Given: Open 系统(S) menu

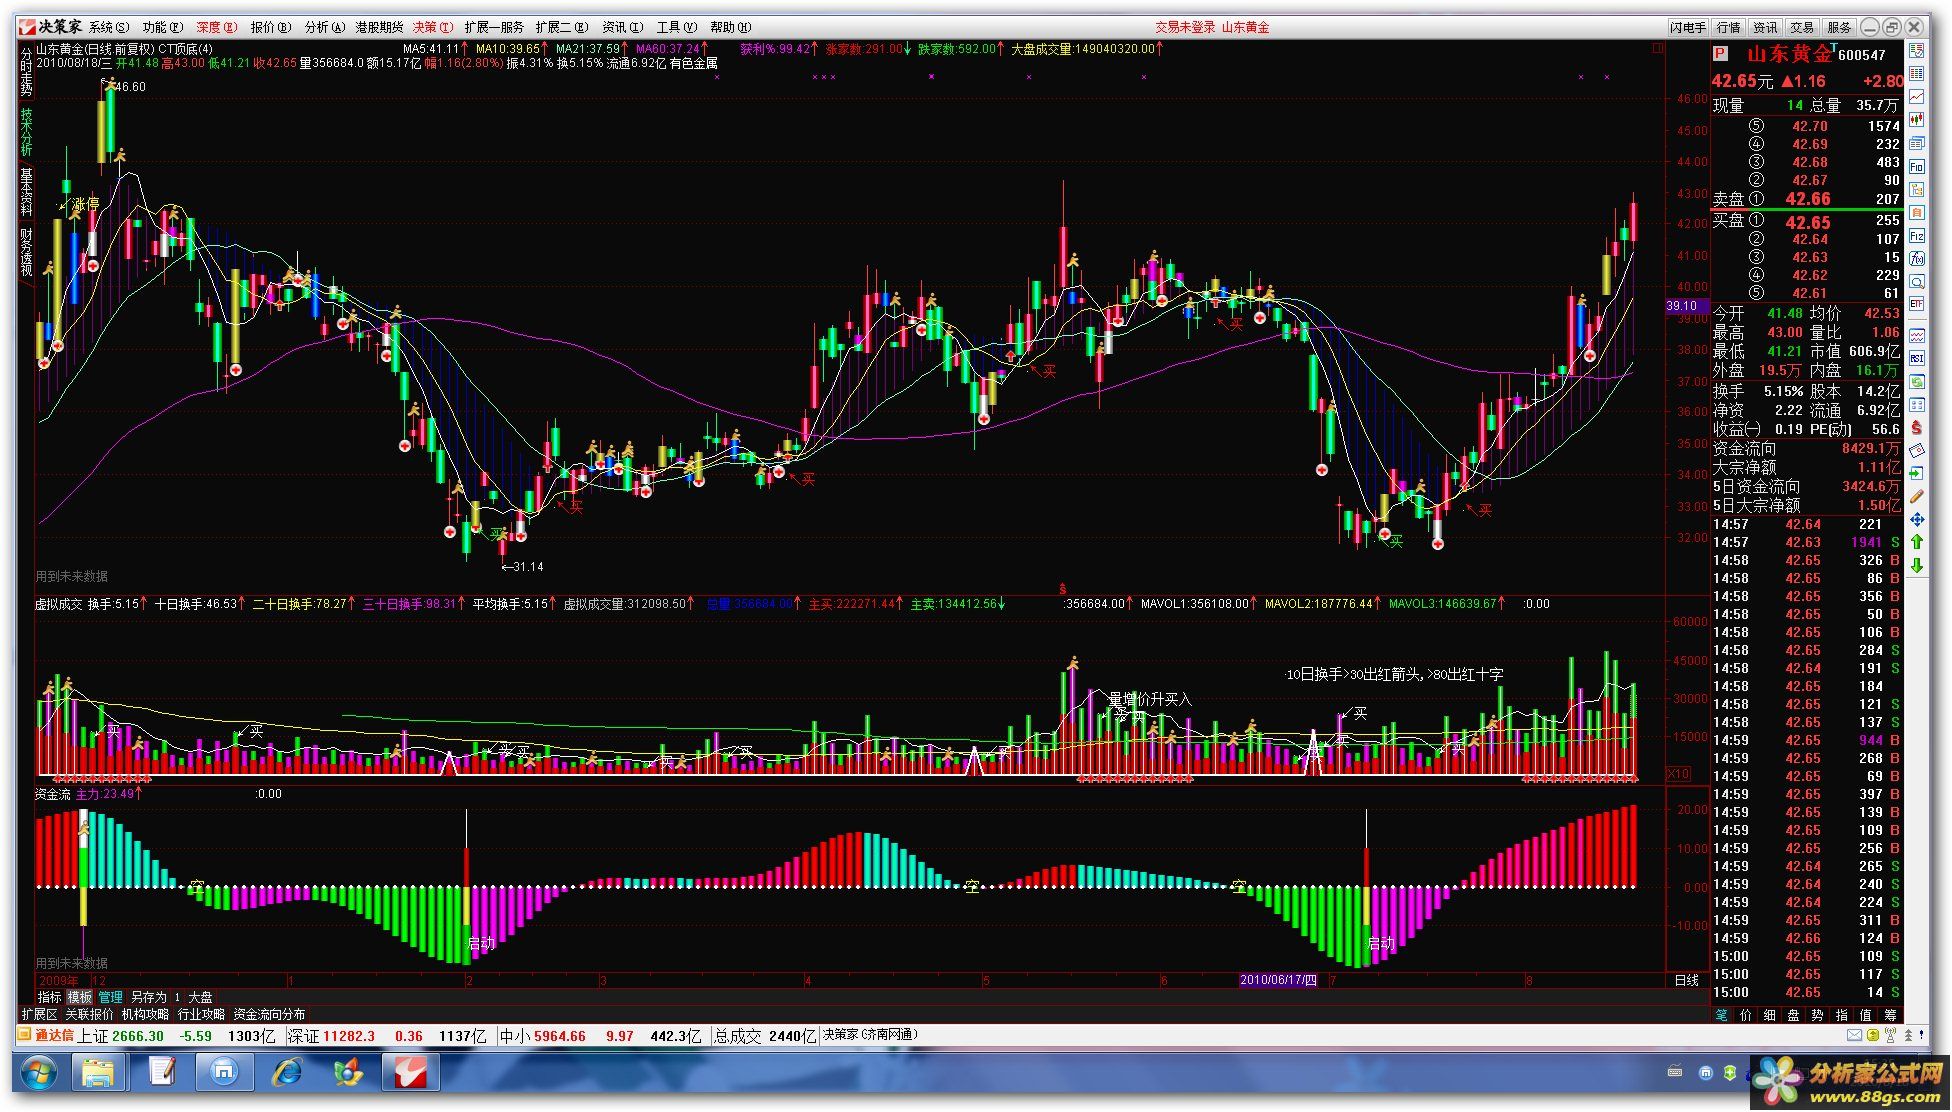Looking at the screenshot, I should tap(109, 27).
